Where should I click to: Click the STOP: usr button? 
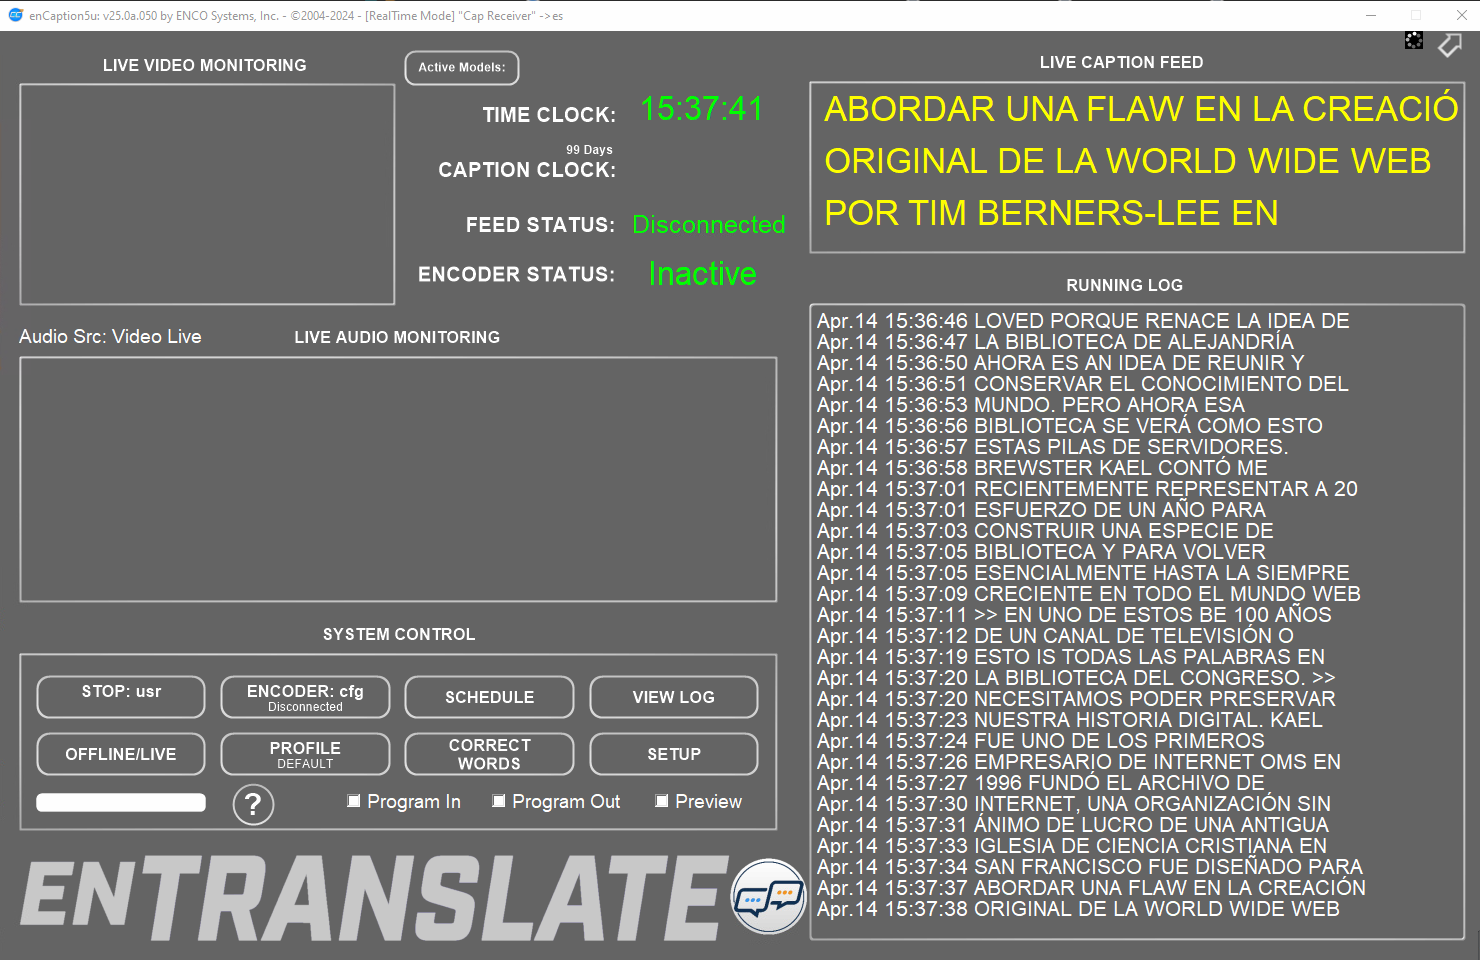tap(121, 697)
